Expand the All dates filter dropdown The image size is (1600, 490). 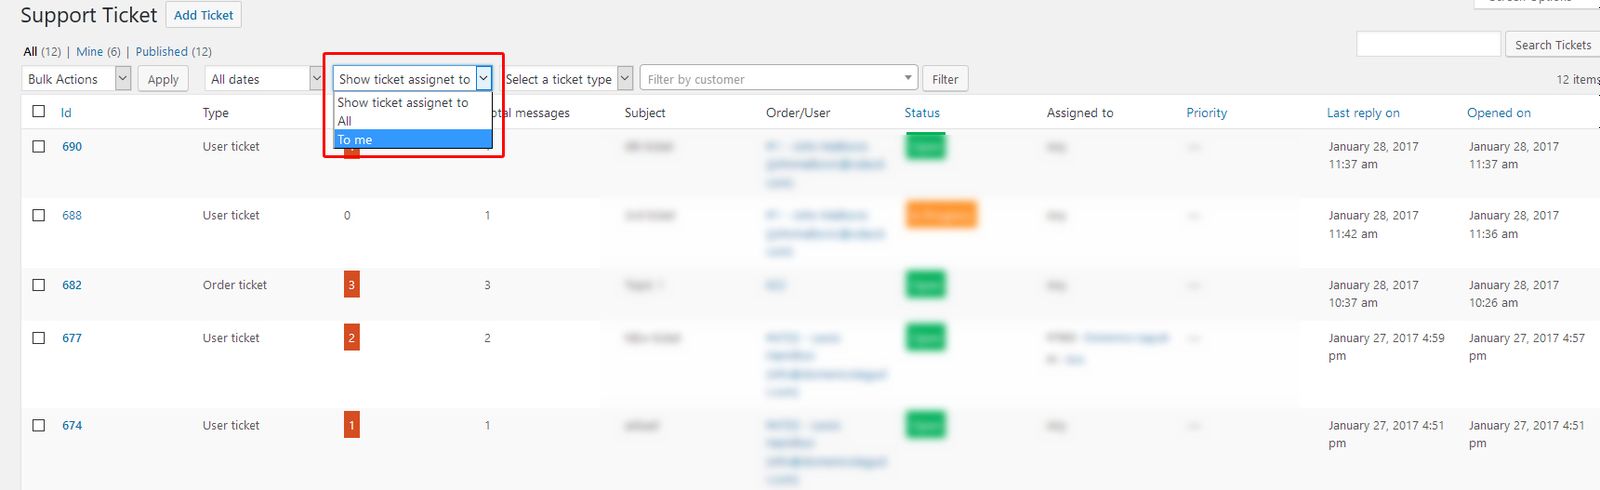264,79
